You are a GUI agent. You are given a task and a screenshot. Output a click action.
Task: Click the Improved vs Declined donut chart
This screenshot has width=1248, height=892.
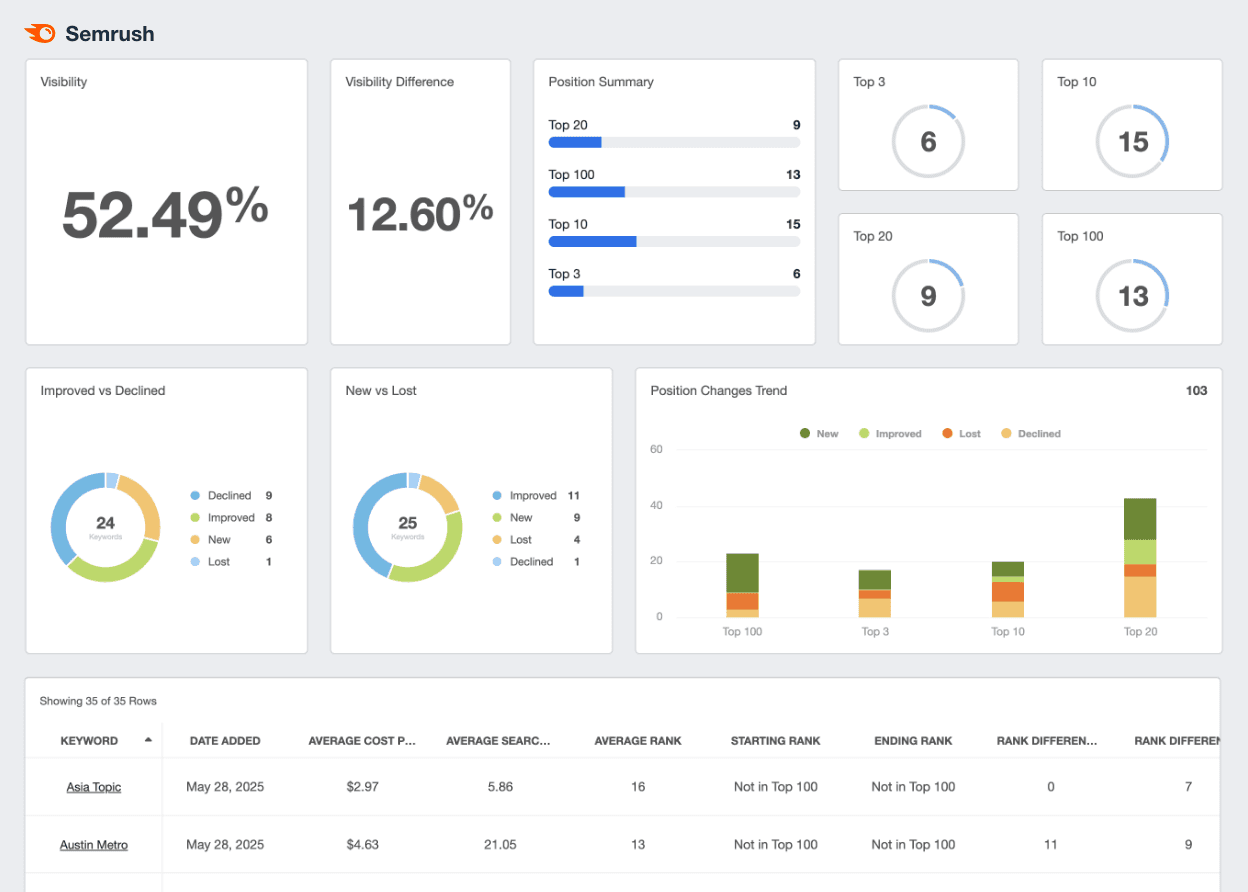(x=105, y=527)
